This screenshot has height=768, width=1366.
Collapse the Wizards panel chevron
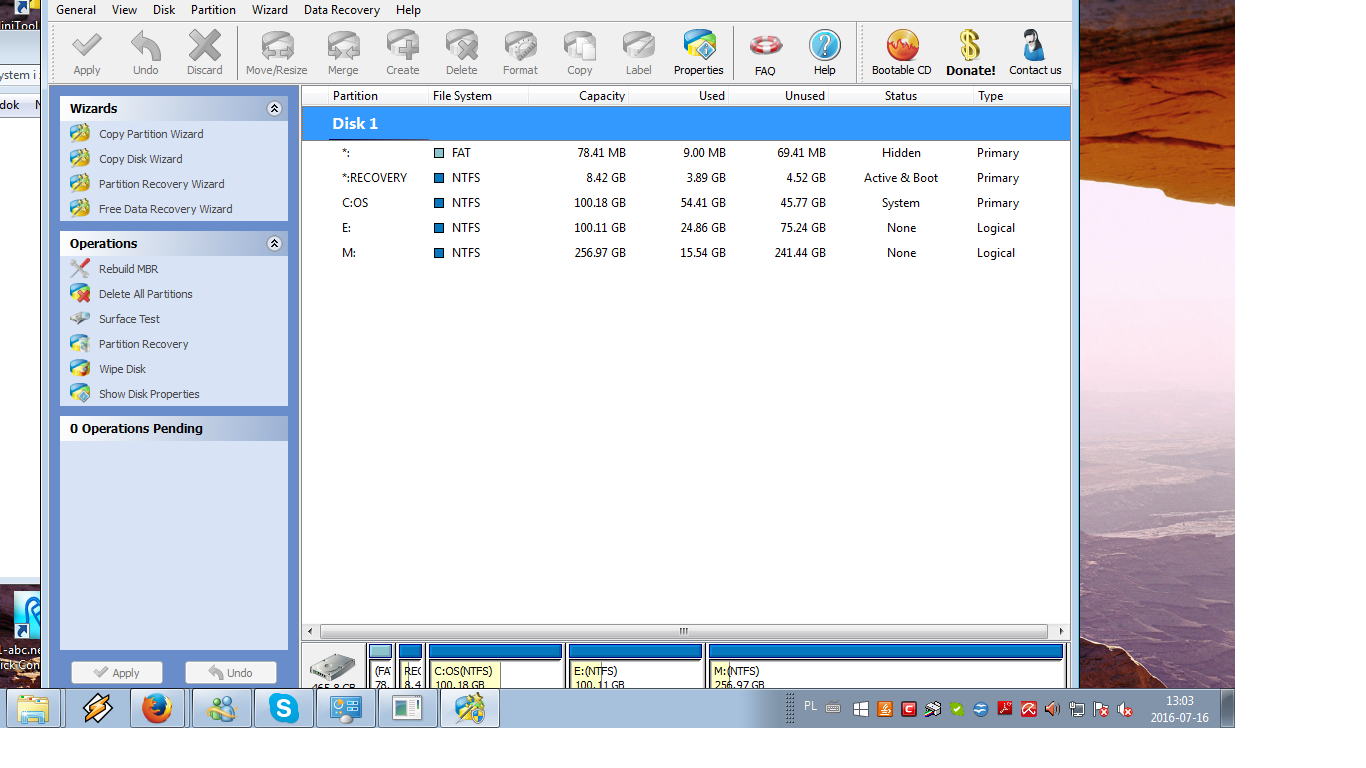[x=274, y=109]
